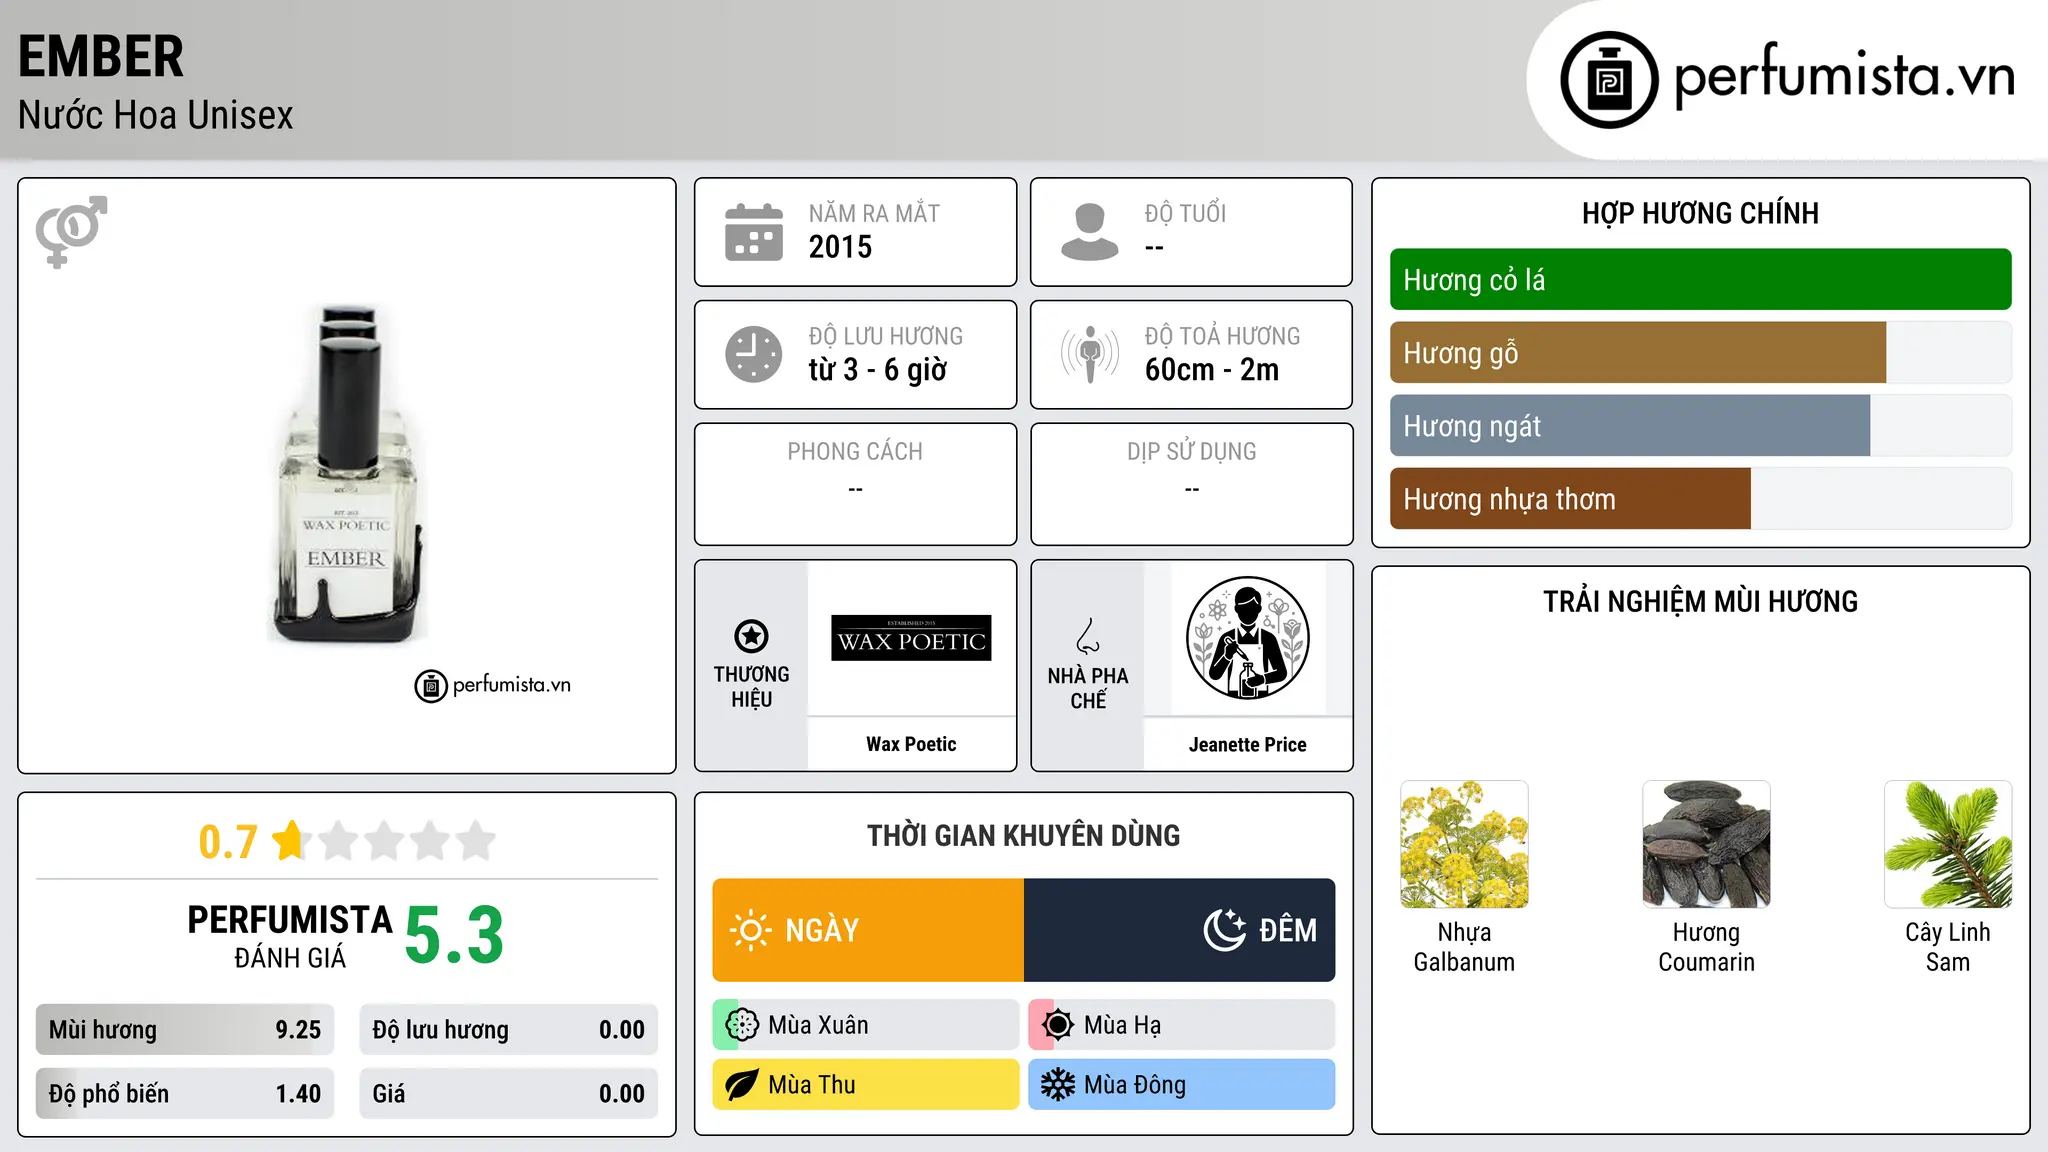
Task: Click the Mùi hương score 9.25 row
Action: pos(185,1030)
